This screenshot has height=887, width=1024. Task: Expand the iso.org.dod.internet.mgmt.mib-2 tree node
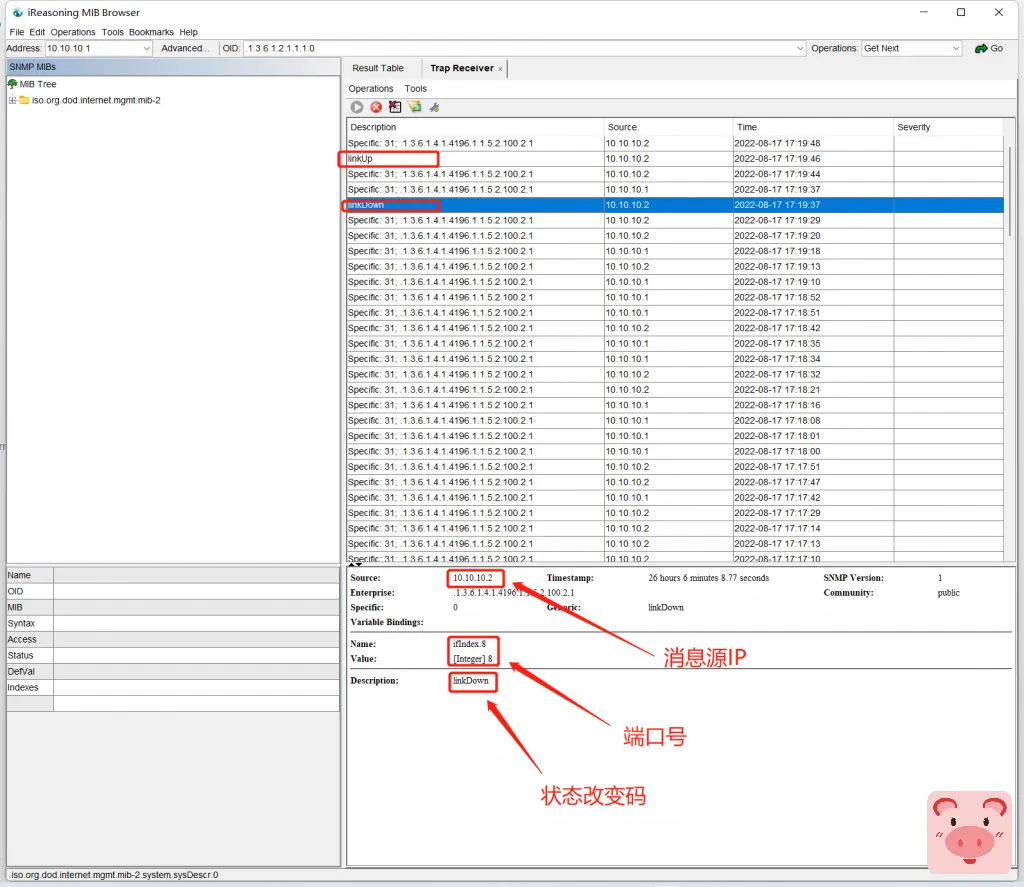click(x=12, y=100)
